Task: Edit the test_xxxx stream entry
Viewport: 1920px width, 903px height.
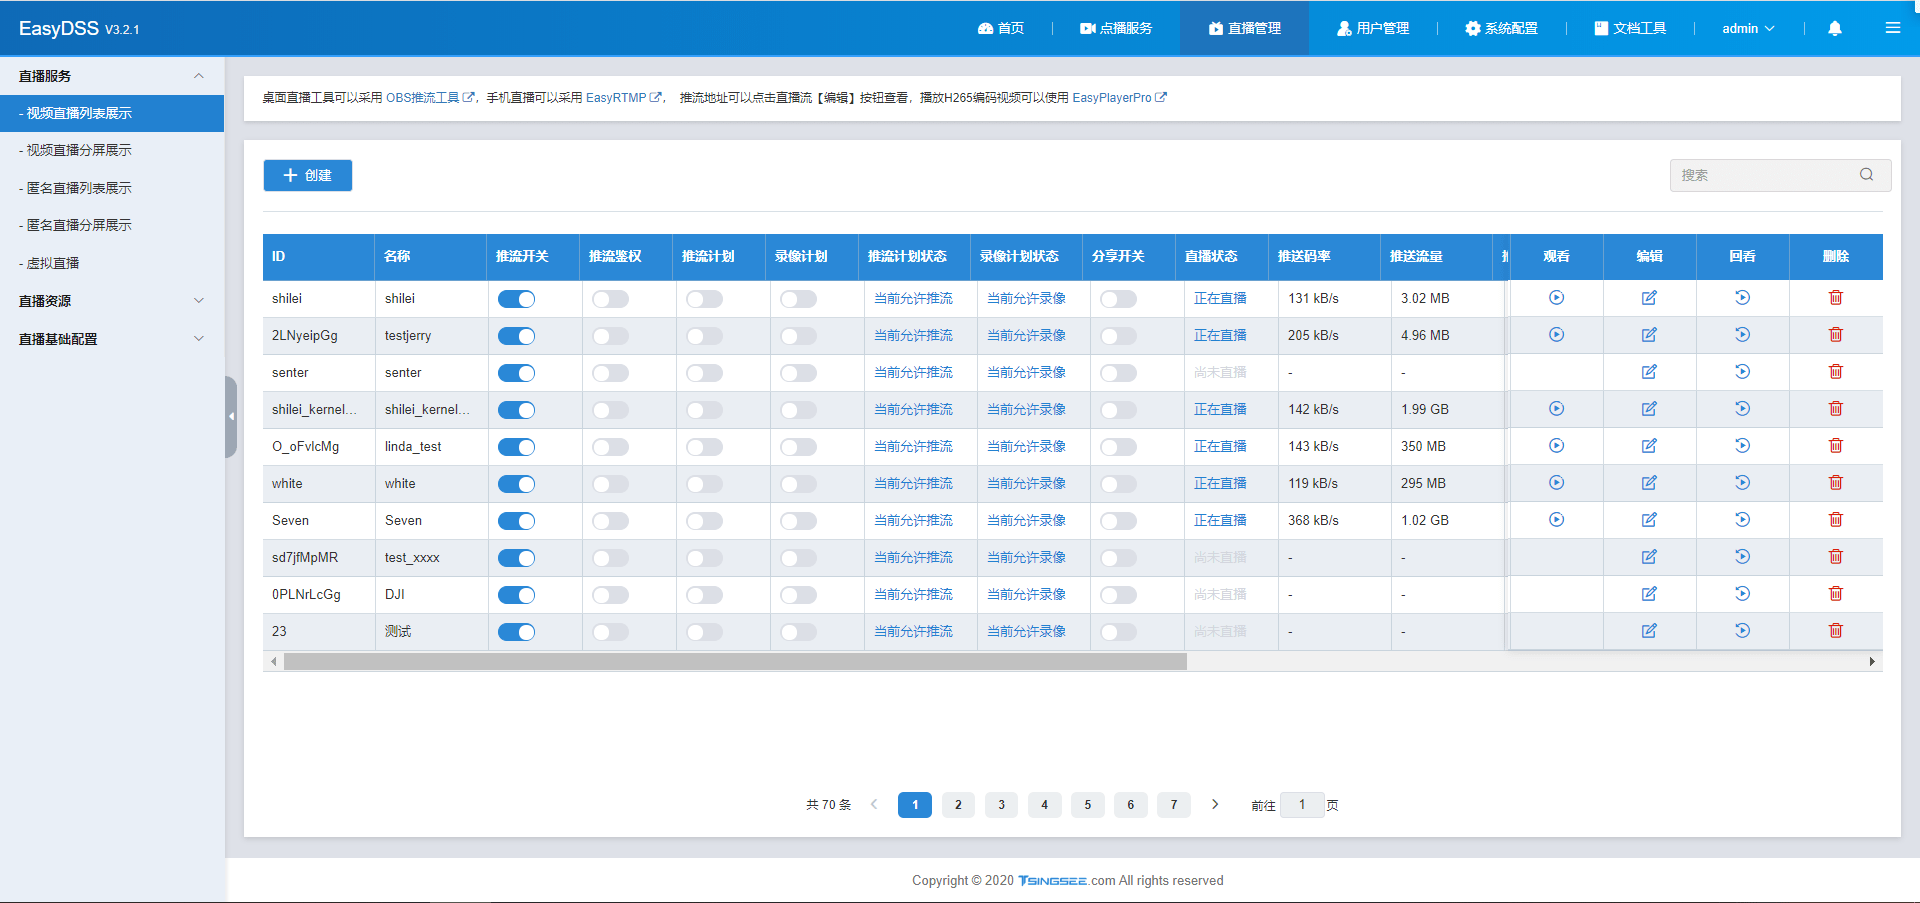Action: tap(1649, 557)
